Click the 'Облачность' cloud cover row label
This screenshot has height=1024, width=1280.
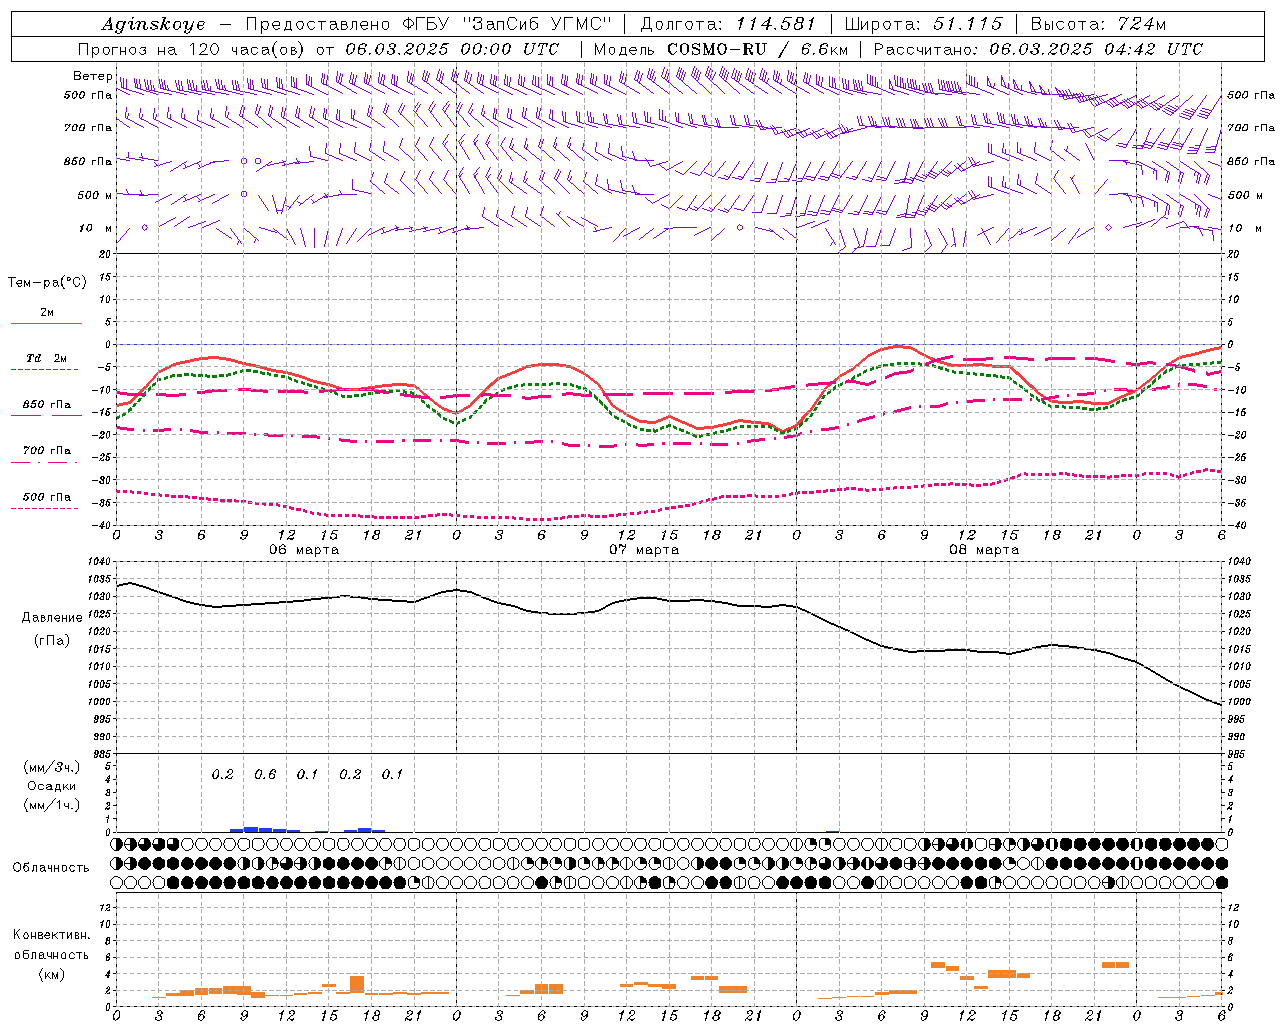click(51, 867)
